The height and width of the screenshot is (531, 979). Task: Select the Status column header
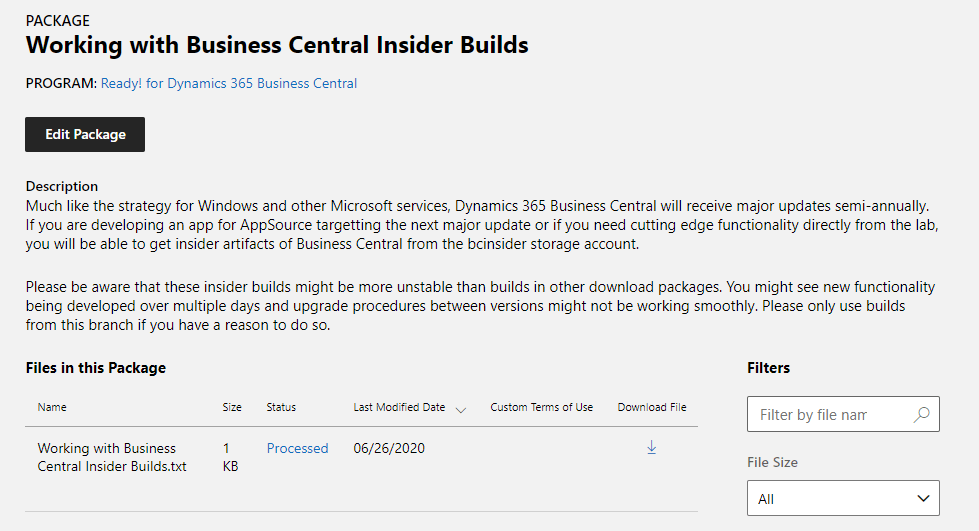click(281, 407)
